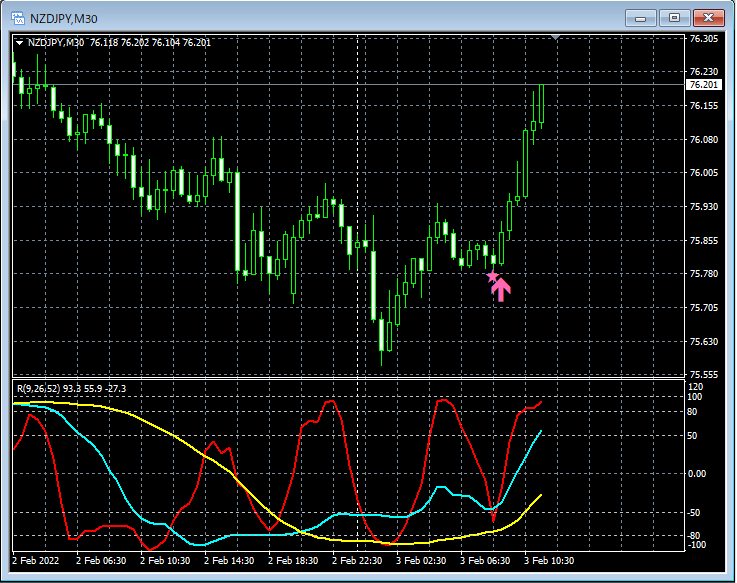Click the yellow indicator line end point
The height and width of the screenshot is (583, 737).
pyautogui.click(x=541, y=495)
